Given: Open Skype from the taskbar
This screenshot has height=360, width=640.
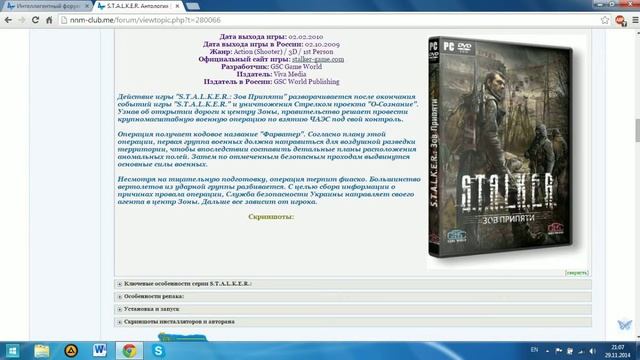Looking at the screenshot, I should pos(158,351).
